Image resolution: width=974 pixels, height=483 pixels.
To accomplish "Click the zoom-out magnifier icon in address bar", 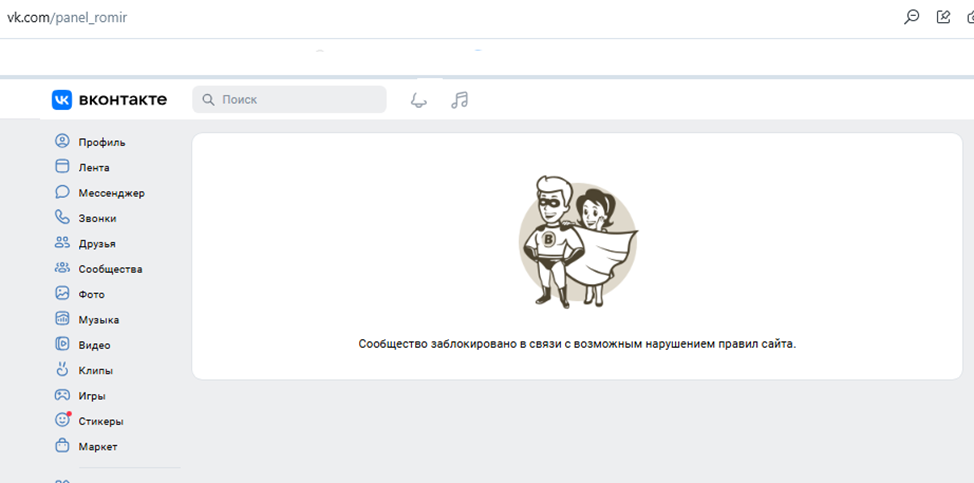I will [x=911, y=17].
